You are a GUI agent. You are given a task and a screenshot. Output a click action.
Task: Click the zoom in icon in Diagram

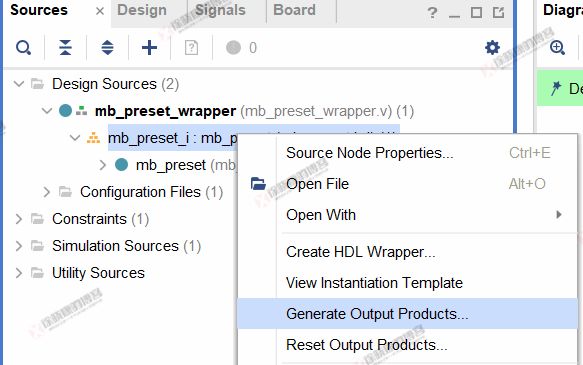click(x=557, y=48)
